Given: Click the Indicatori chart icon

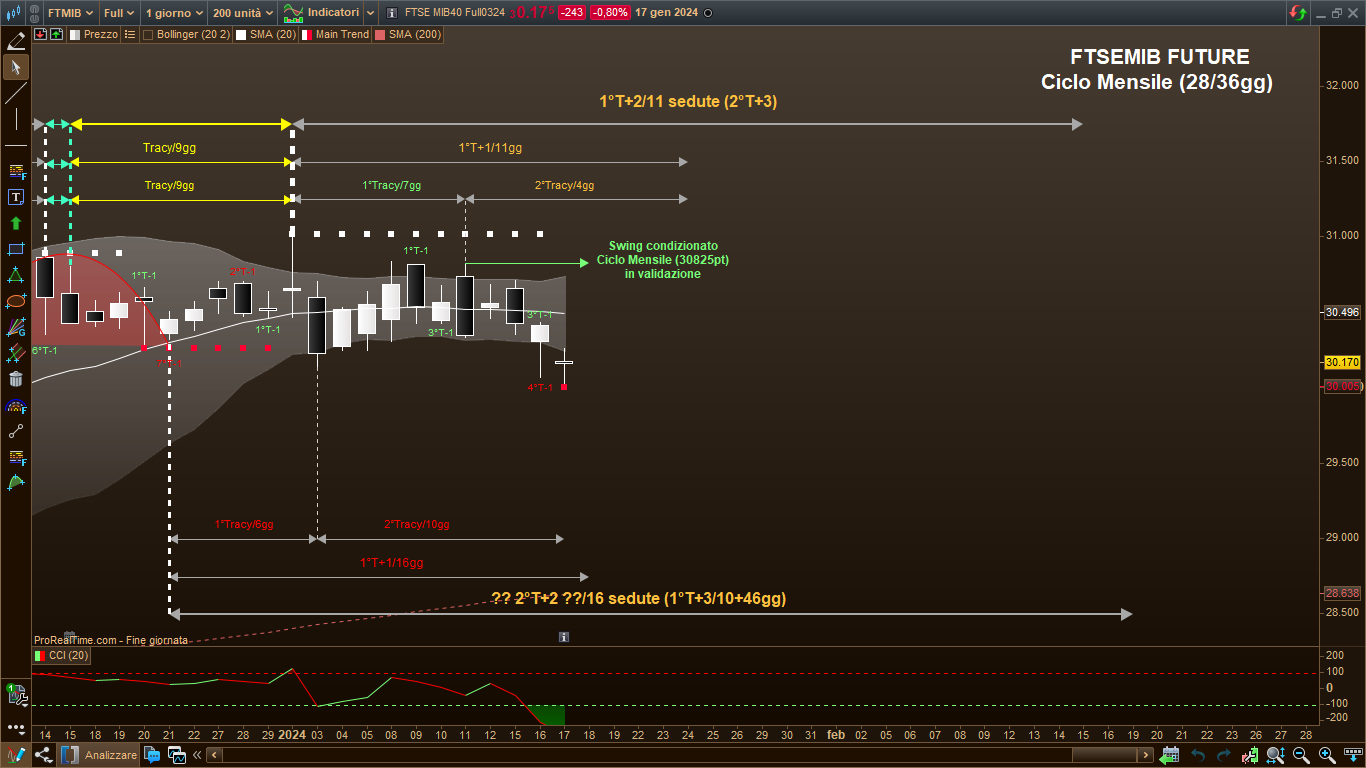Looking at the screenshot, I should (x=293, y=13).
